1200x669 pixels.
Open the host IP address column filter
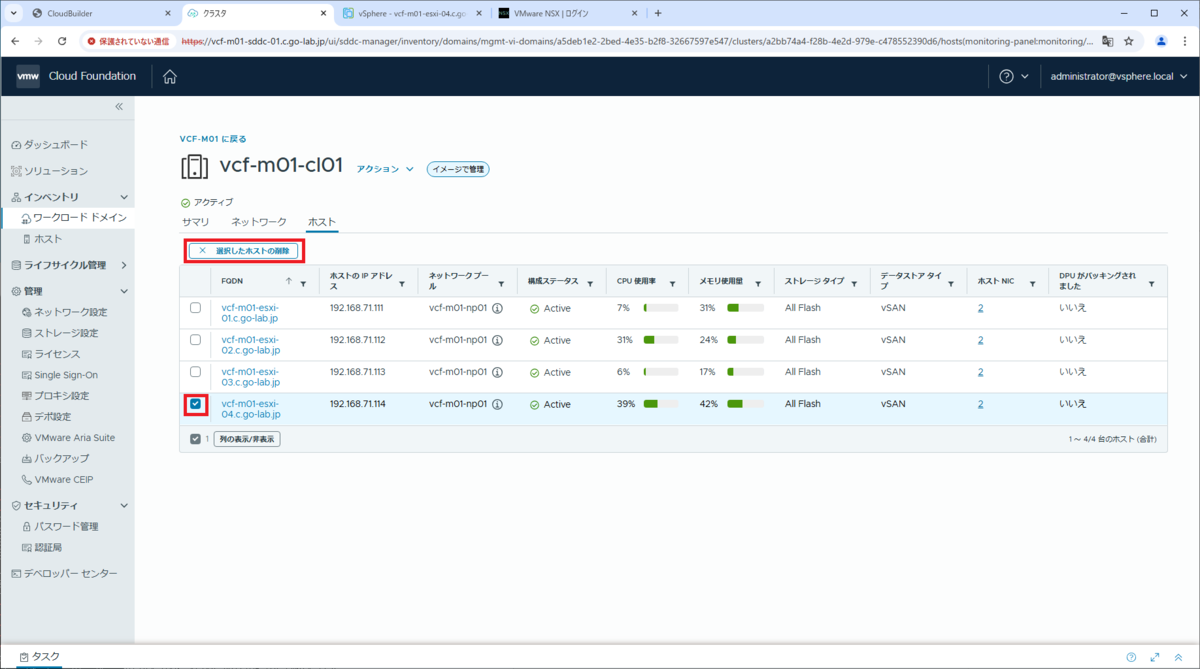tap(402, 283)
